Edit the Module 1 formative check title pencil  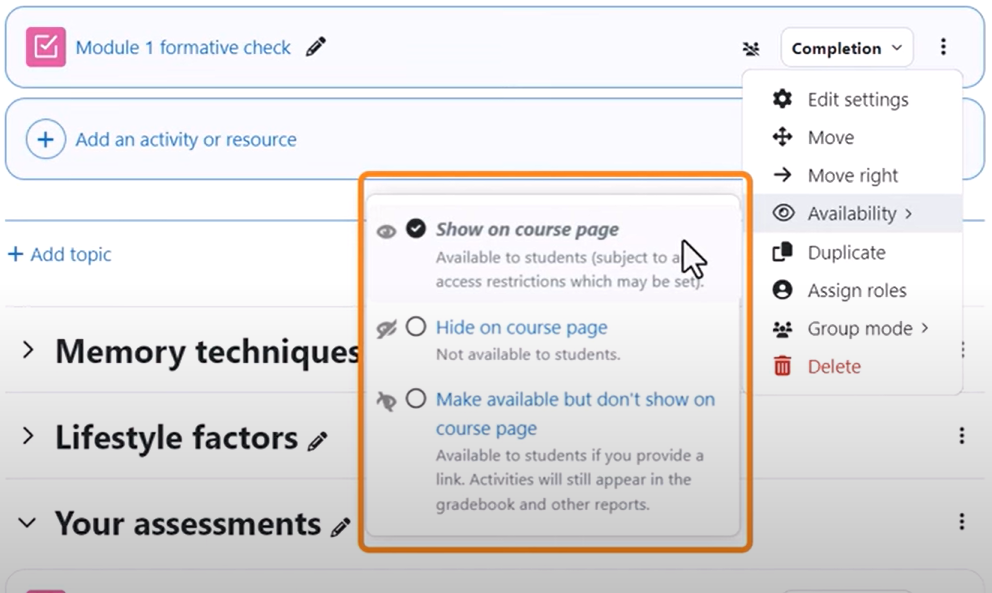(316, 47)
